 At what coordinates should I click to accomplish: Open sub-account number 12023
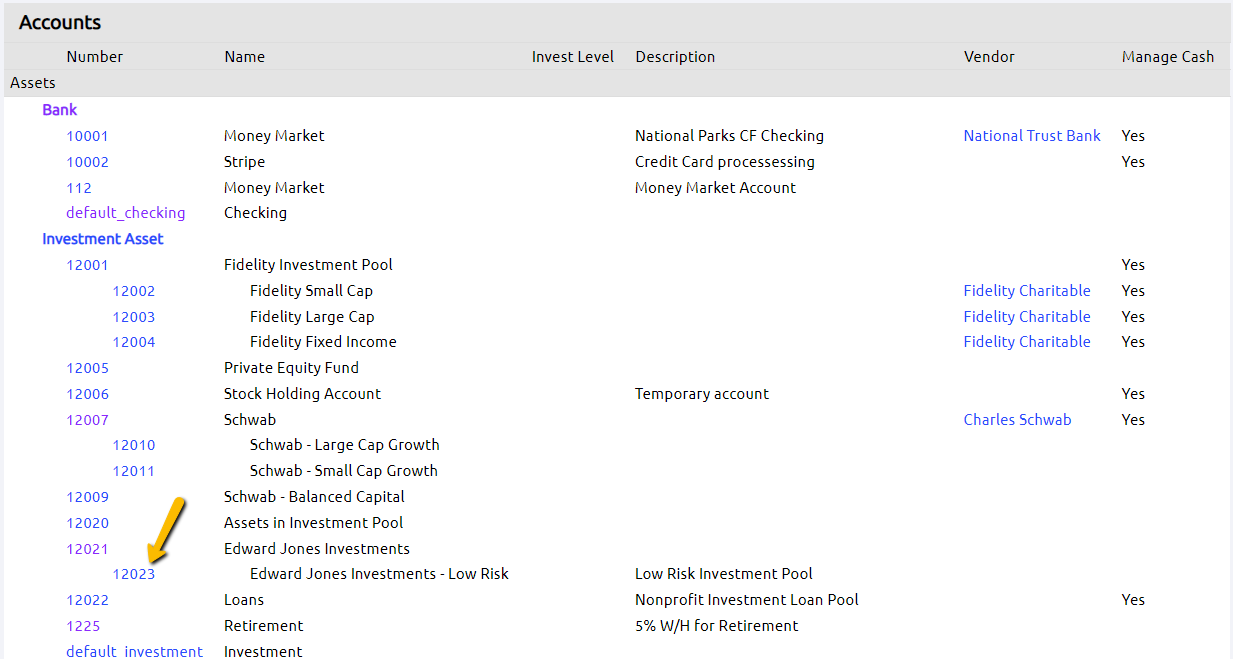[134, 574]
